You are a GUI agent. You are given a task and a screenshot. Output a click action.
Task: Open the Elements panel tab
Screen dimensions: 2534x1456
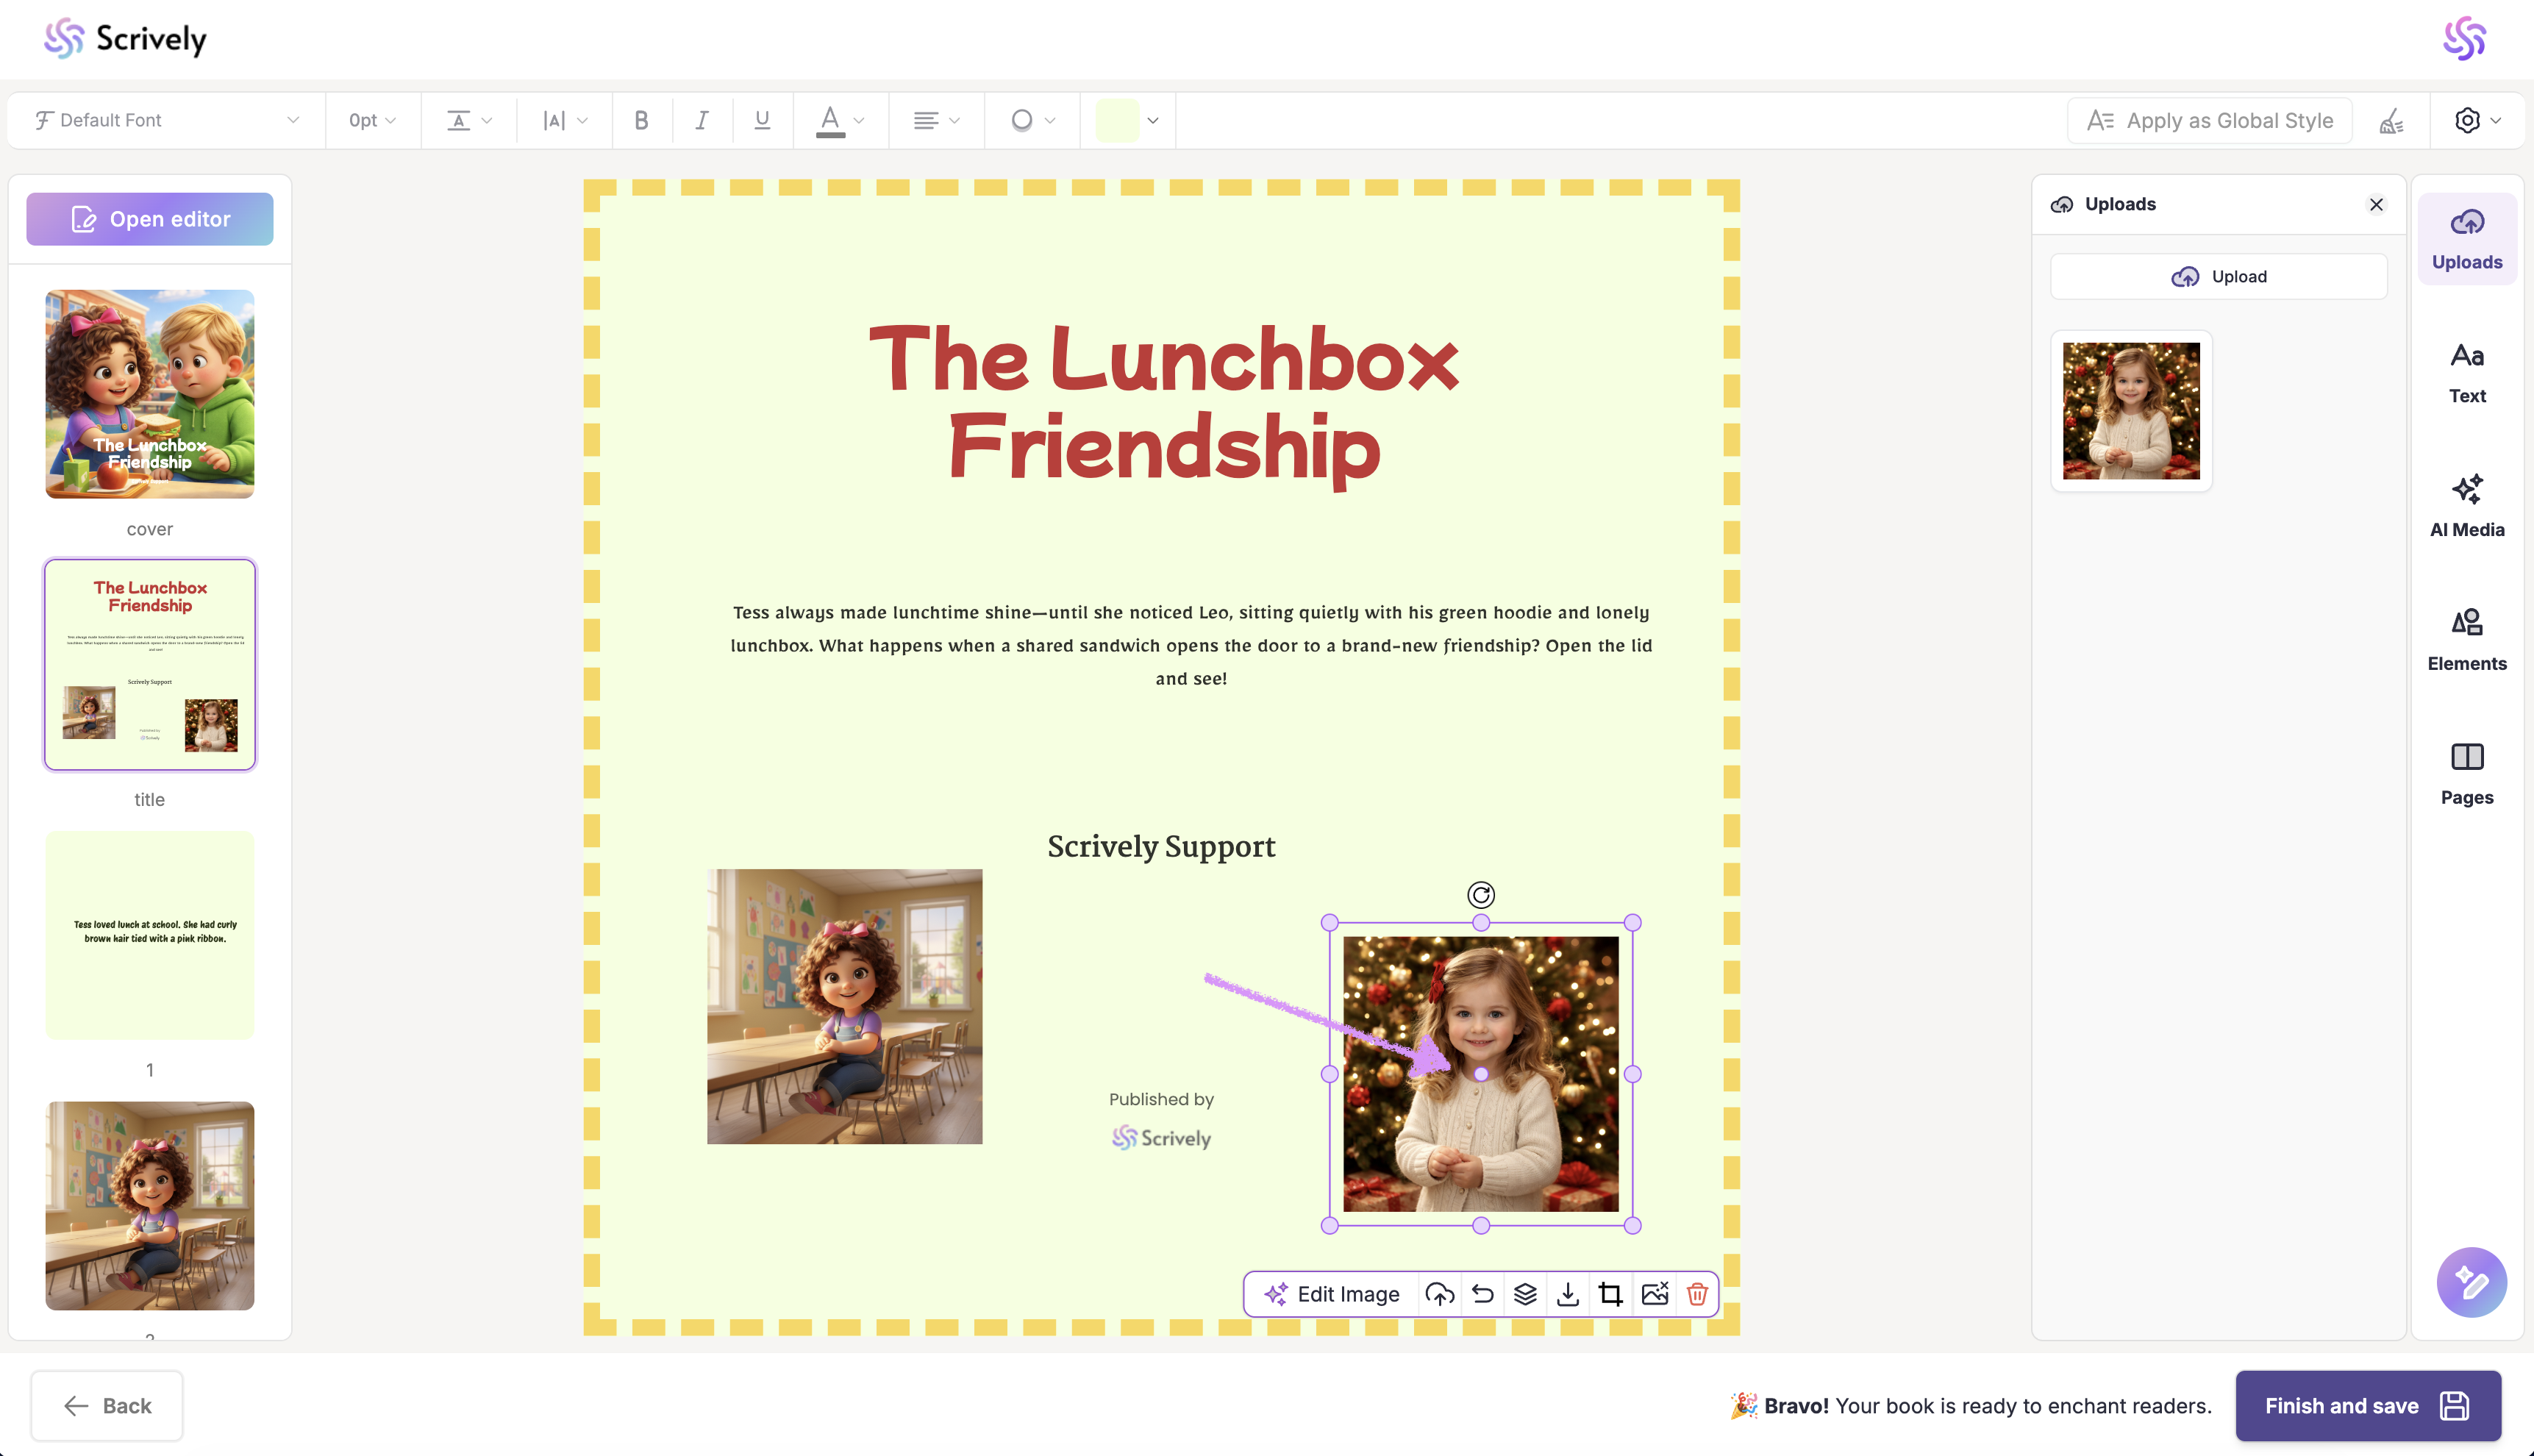click(x=2466, y=640)
